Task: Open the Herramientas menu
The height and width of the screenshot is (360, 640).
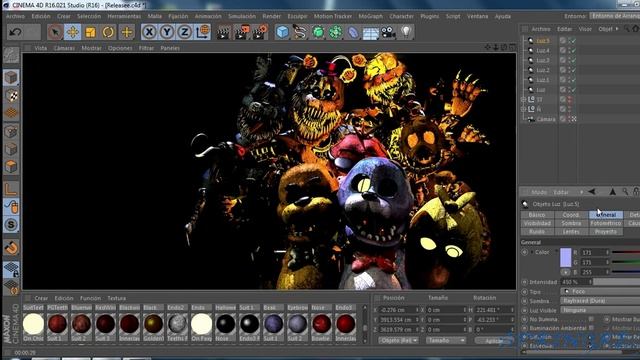Action: pos(124,16)
